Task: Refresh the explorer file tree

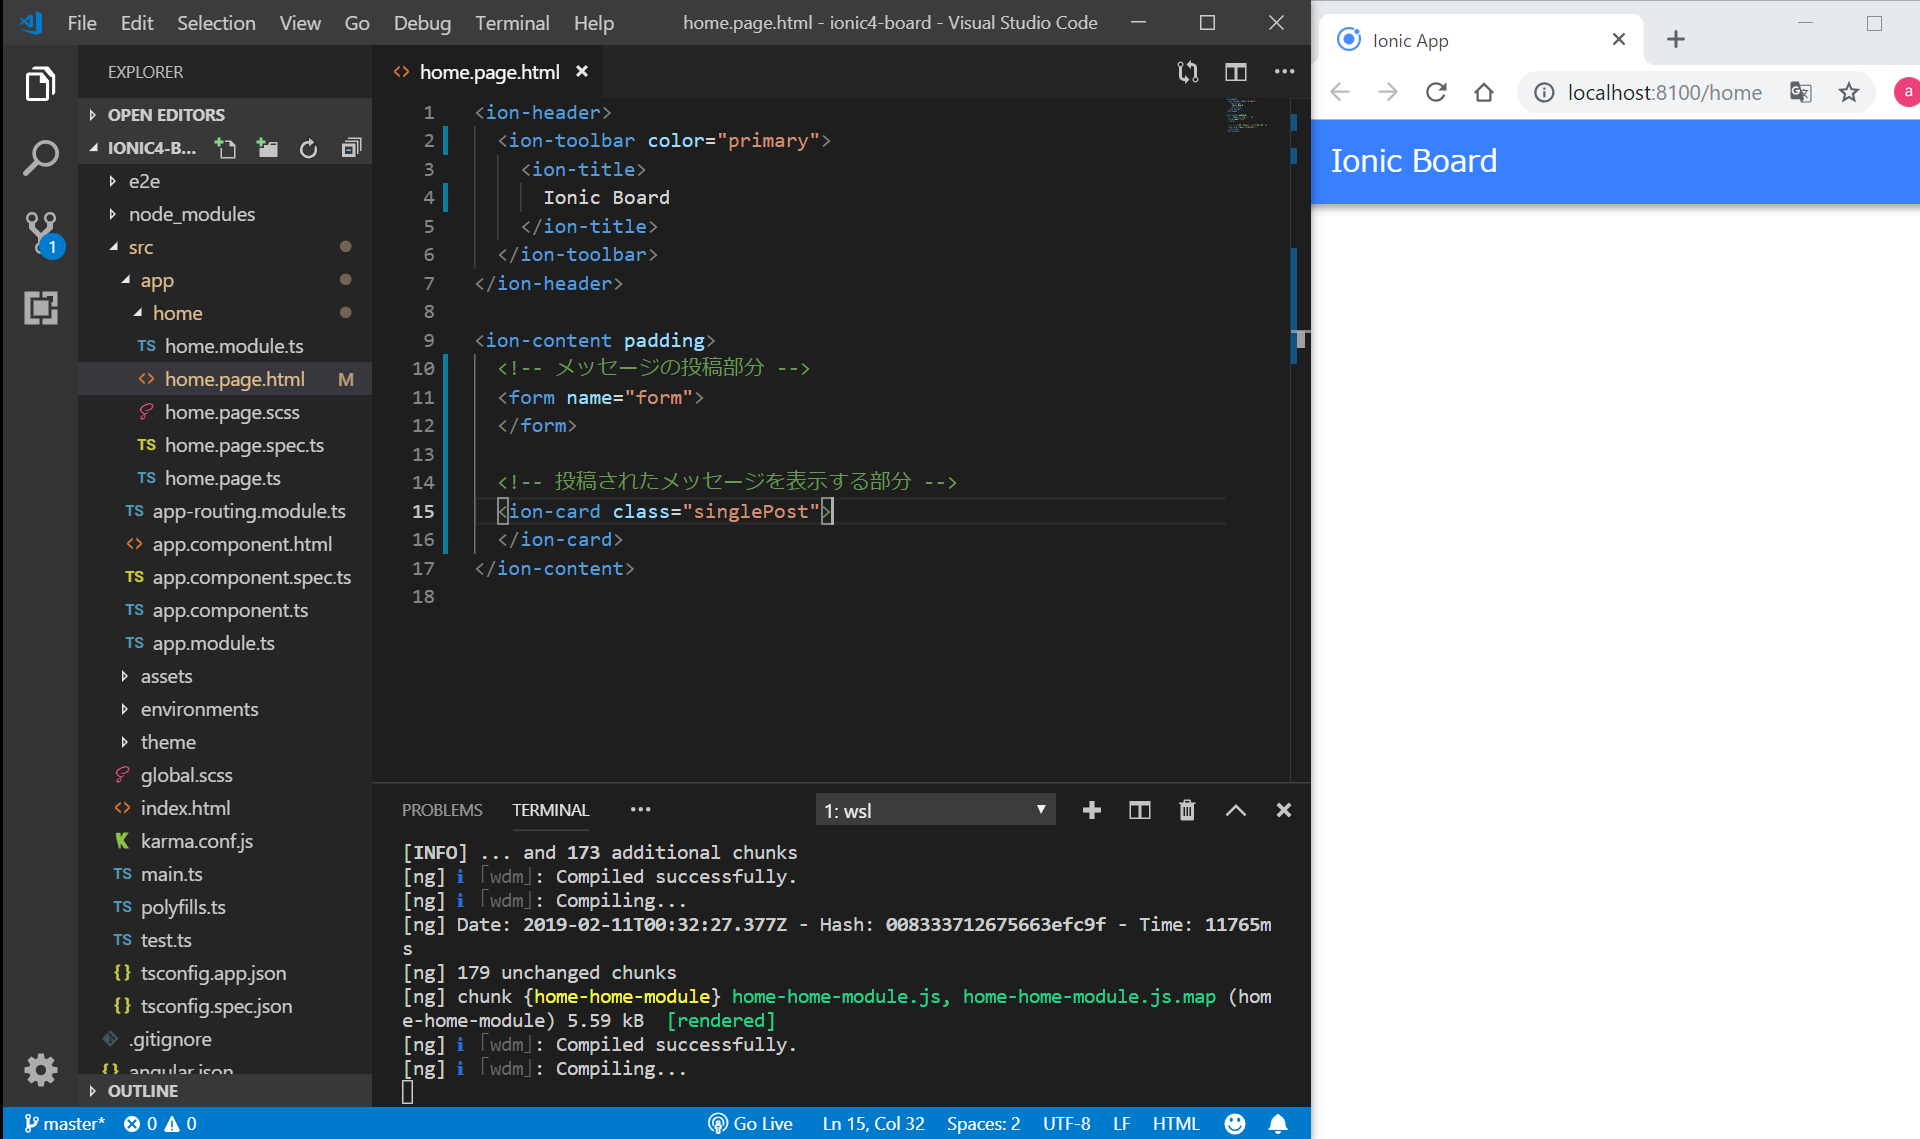Action: [308, 148]
